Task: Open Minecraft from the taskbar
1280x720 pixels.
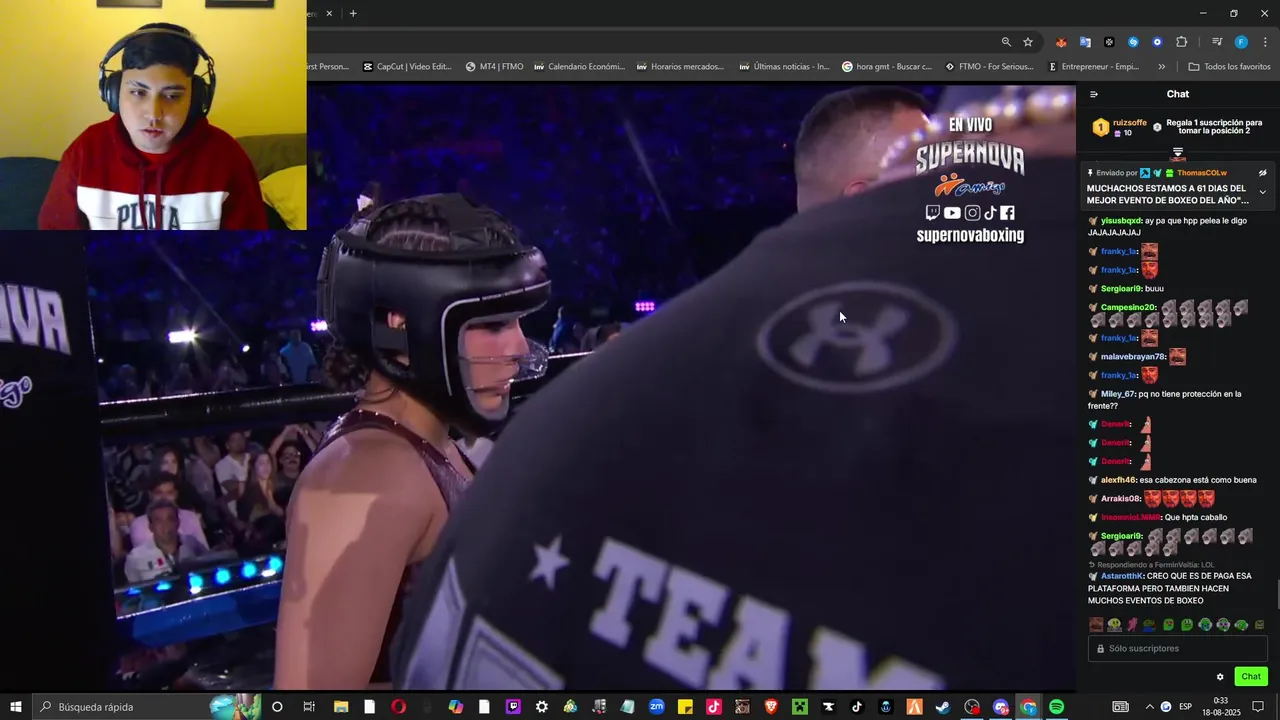Action: point(800,707)
